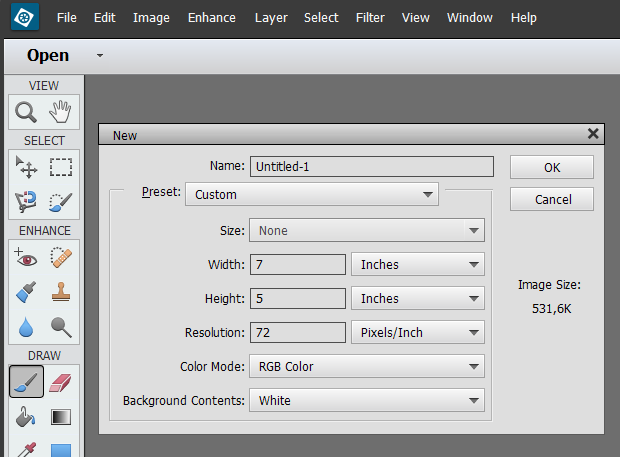Select the Clone Stamp tool
The width and height of the screenshot is (620, 457).
(x=61, y=293)
